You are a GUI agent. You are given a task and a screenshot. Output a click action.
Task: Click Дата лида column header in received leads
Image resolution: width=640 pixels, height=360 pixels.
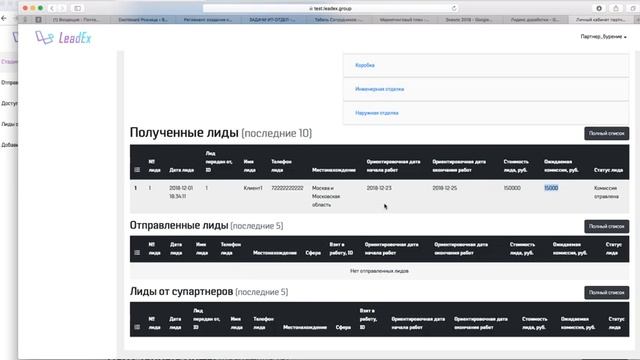[x=182, y=170]
